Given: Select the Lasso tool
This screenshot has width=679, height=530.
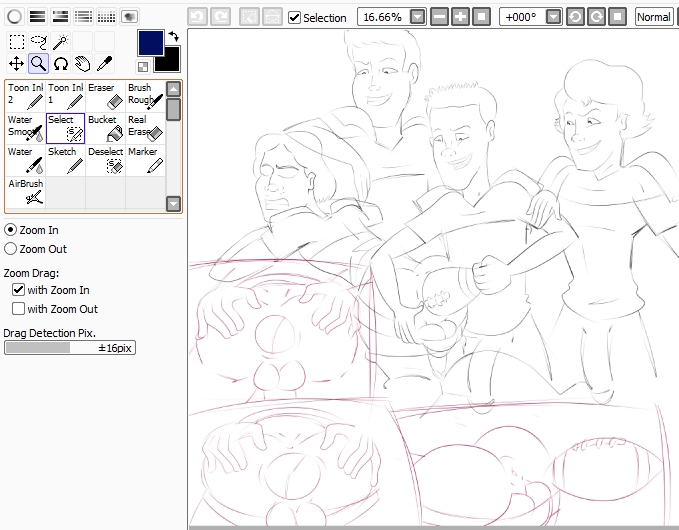Looking at the screenshot, I should coord(38,41).
